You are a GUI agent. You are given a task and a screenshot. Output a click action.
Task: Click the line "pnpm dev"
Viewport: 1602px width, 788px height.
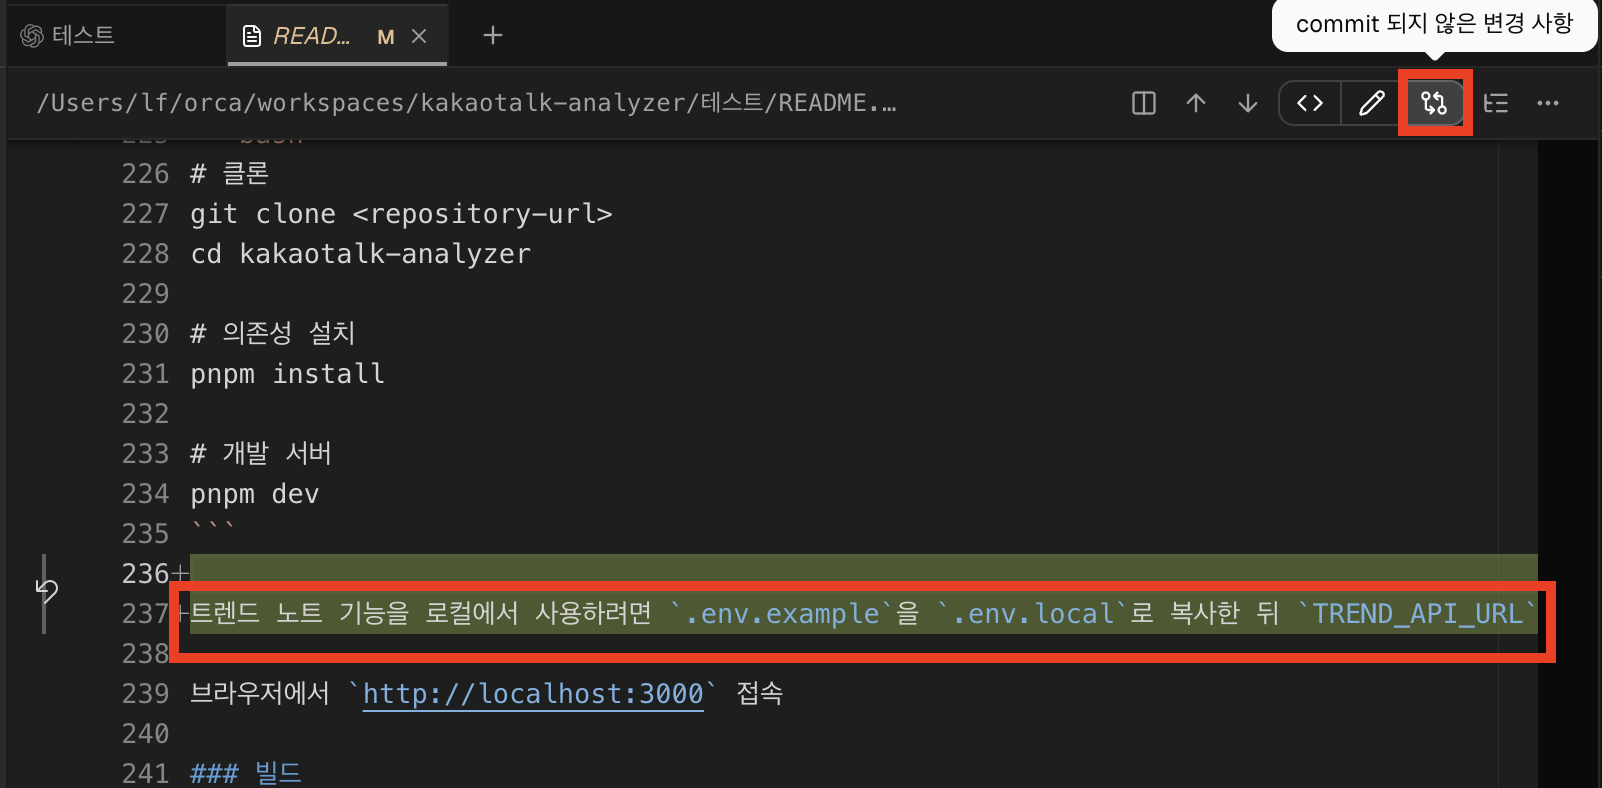coord(255,494)
